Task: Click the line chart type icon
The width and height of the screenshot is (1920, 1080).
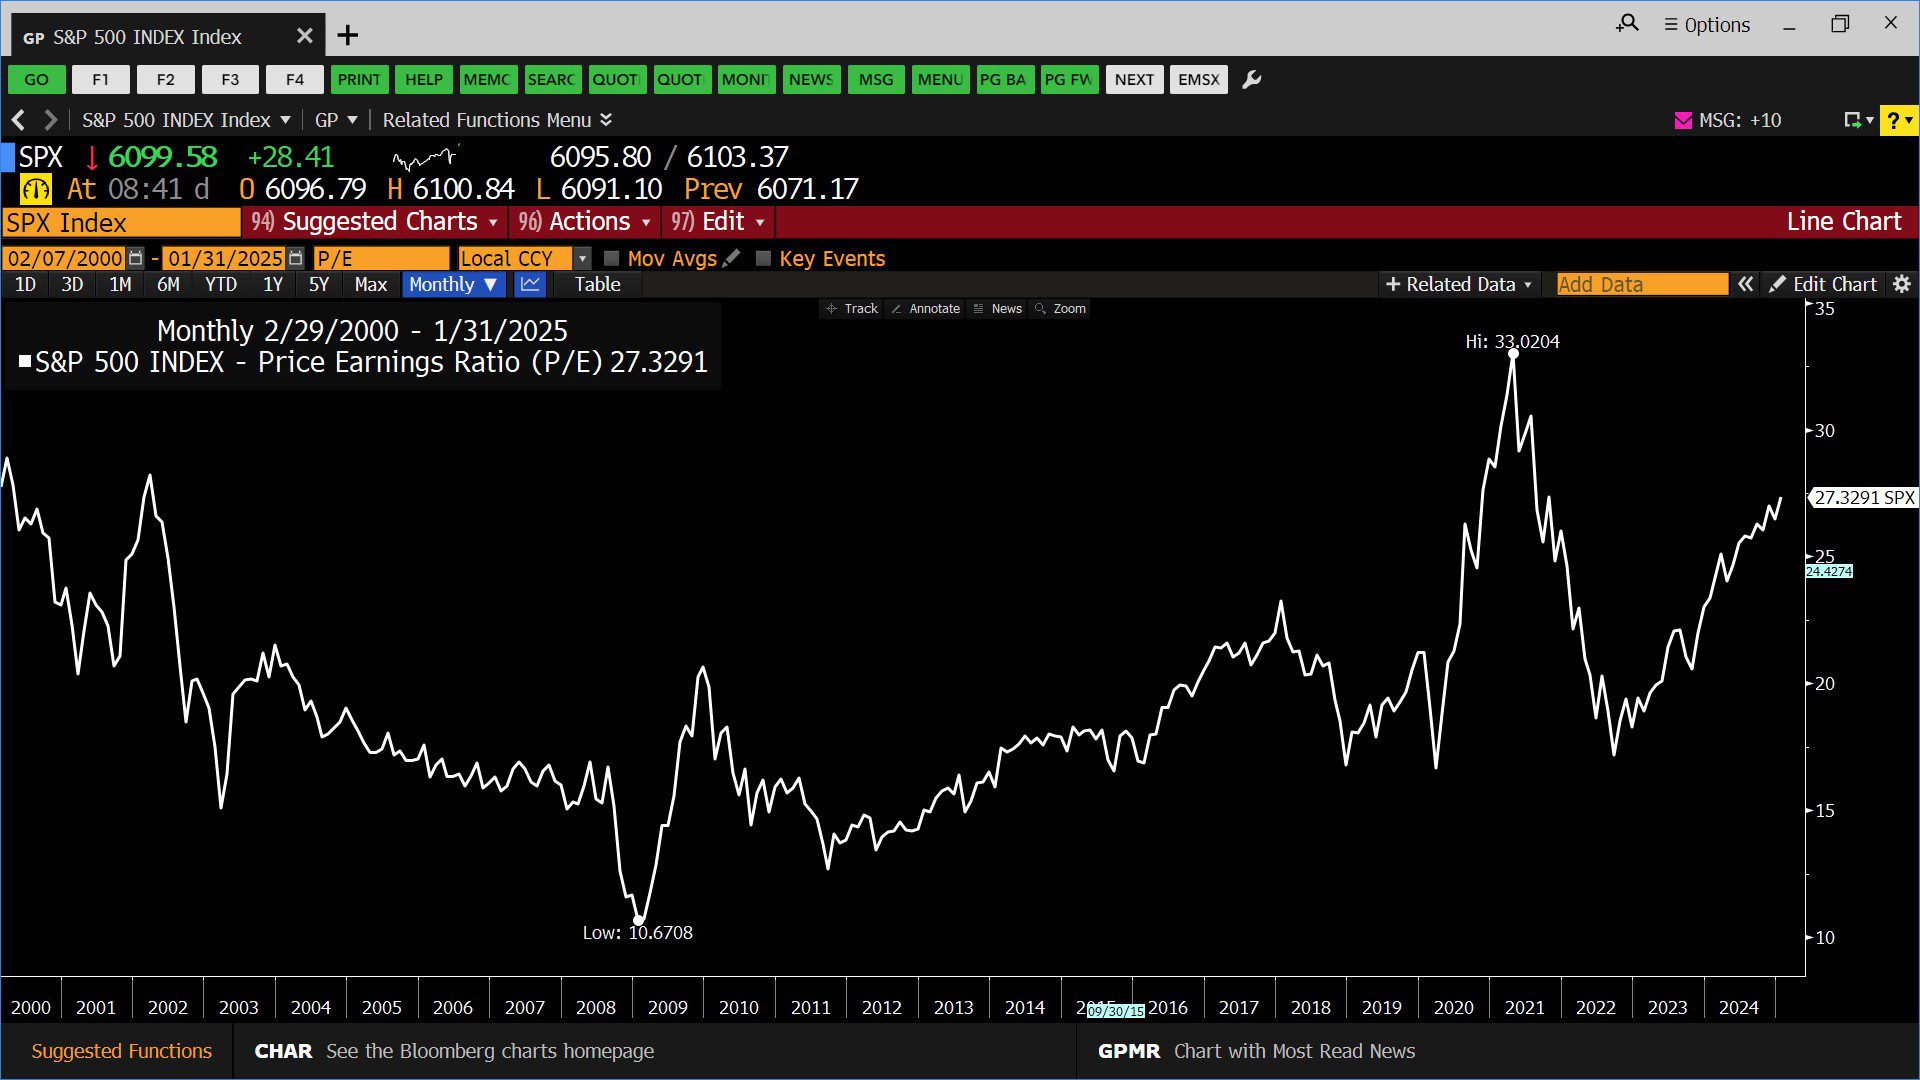Action: (x=530, y=285)
